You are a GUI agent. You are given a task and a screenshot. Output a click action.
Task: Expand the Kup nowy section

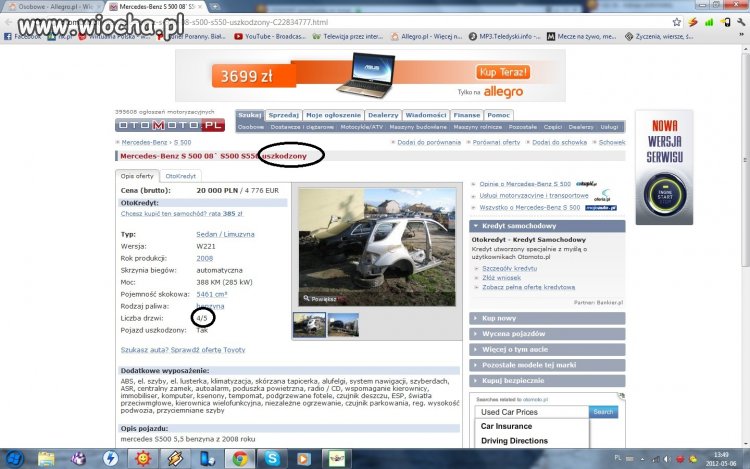pos(547,318)
